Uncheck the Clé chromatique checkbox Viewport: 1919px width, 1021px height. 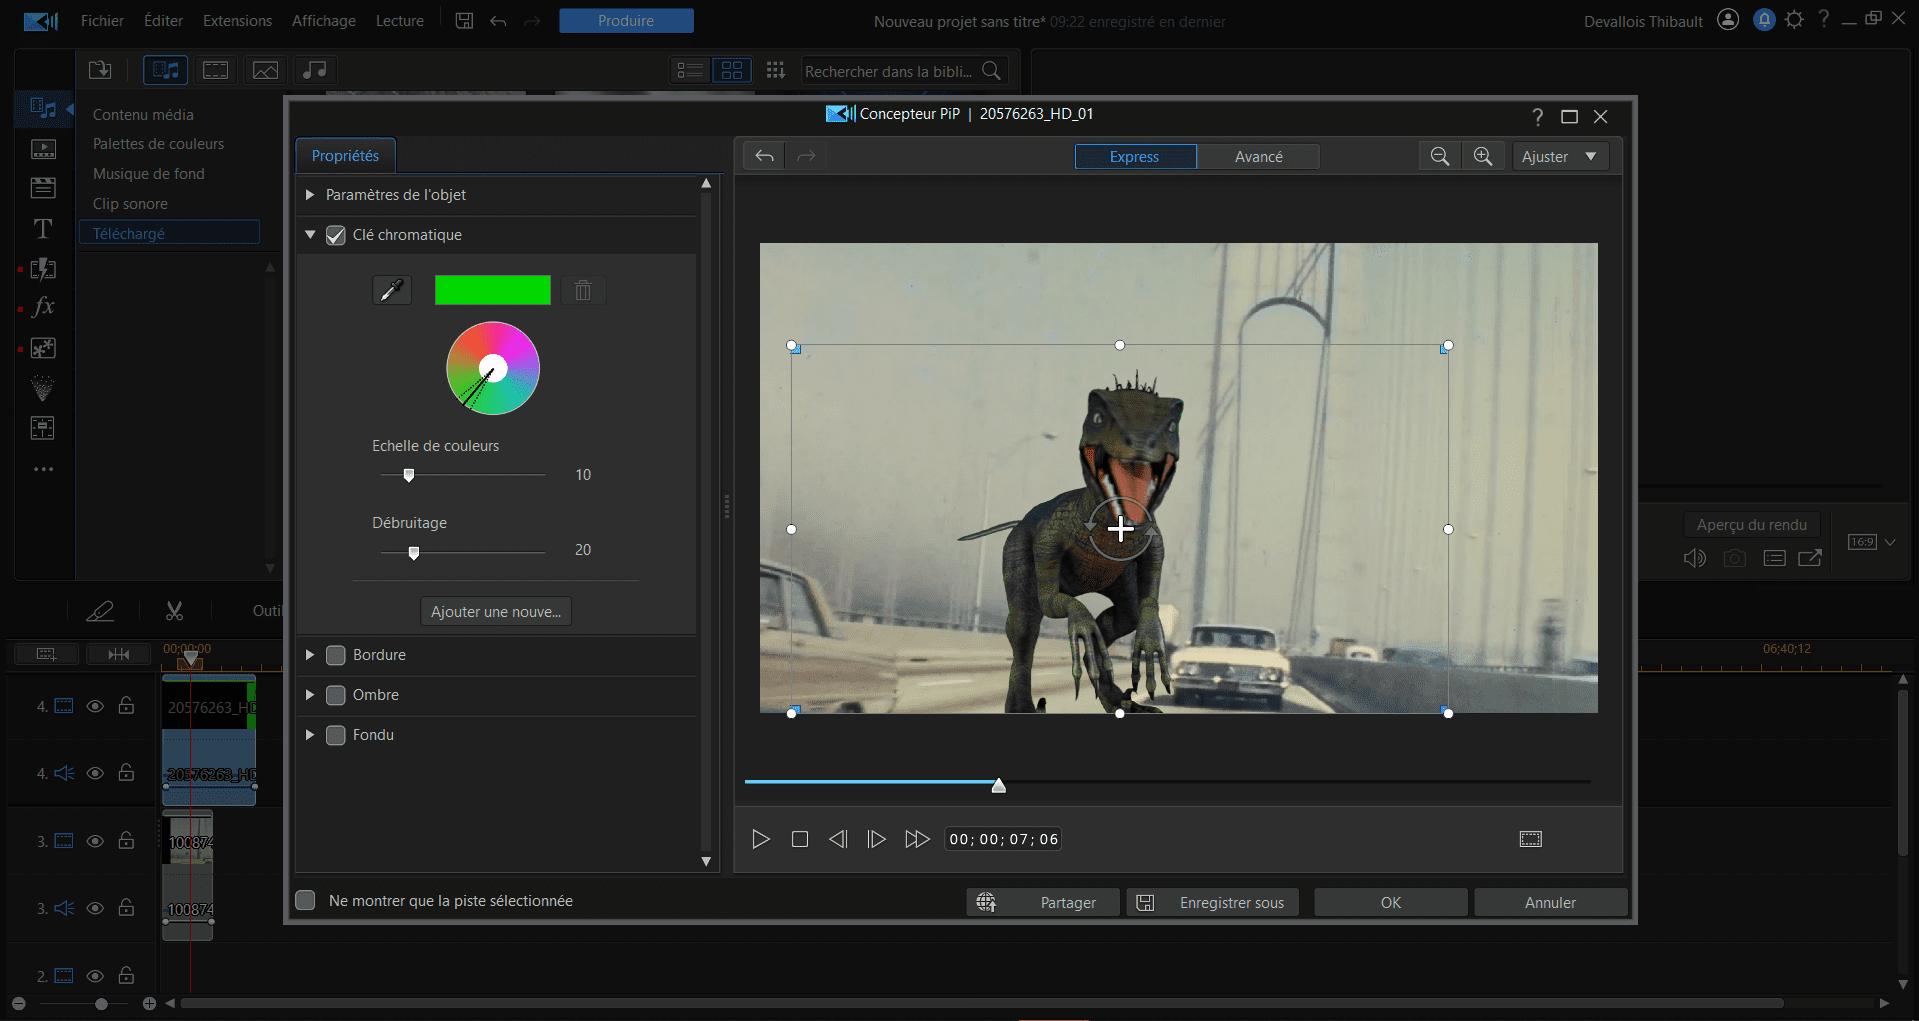click(336, 235)
